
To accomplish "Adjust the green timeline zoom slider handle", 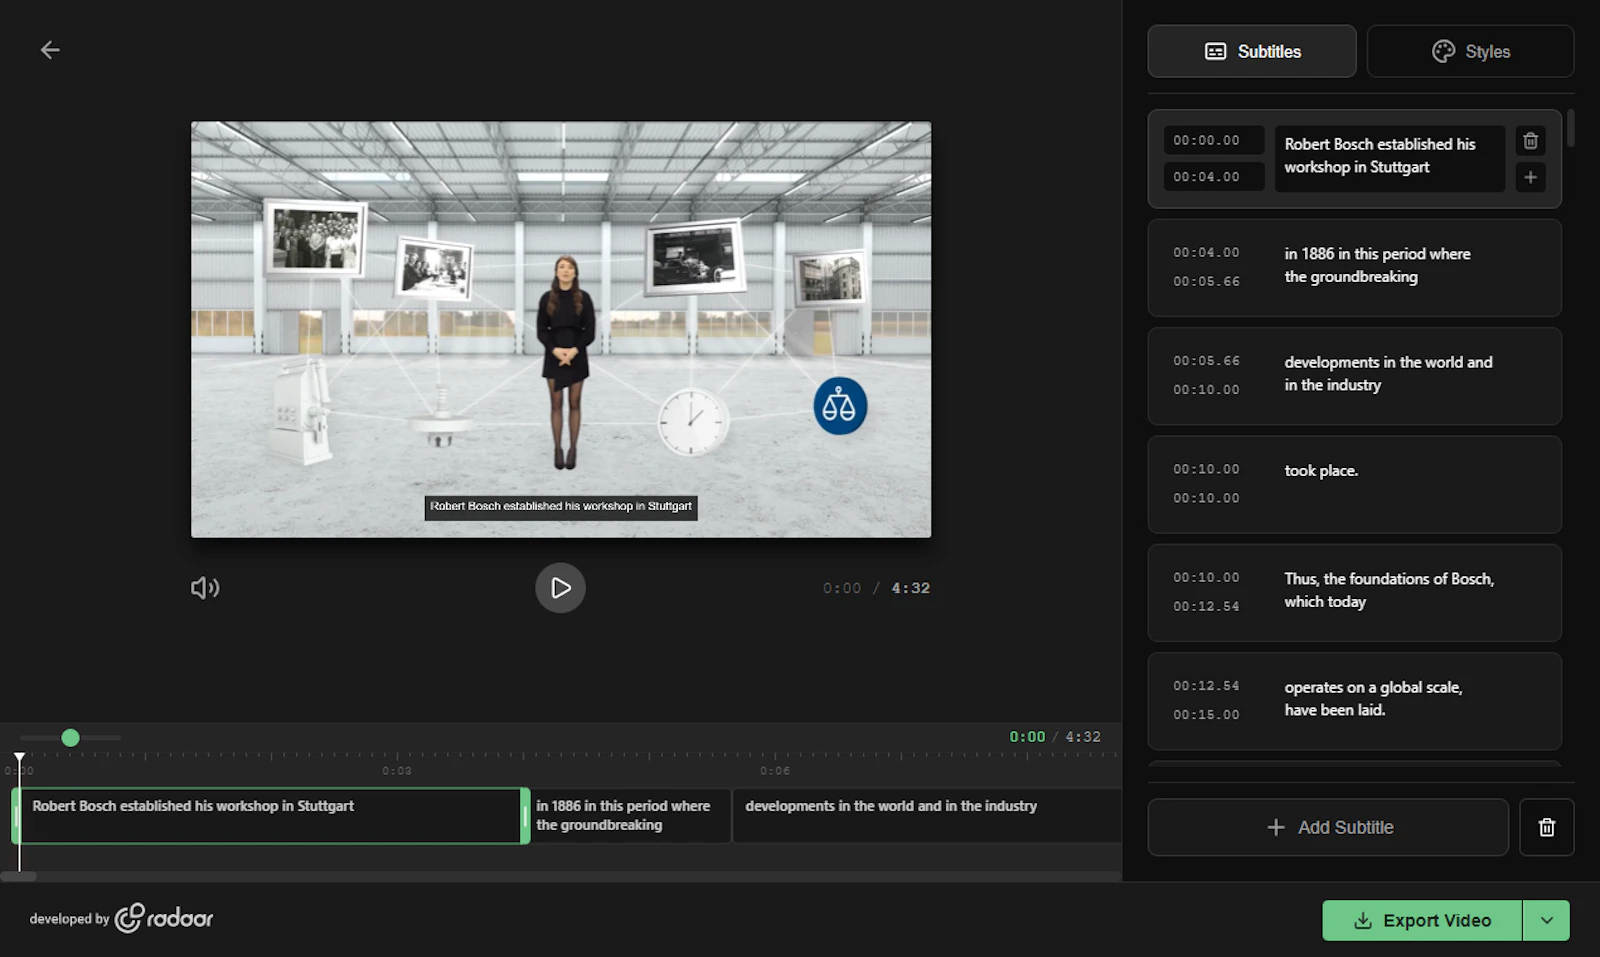I will click(70, 737).
